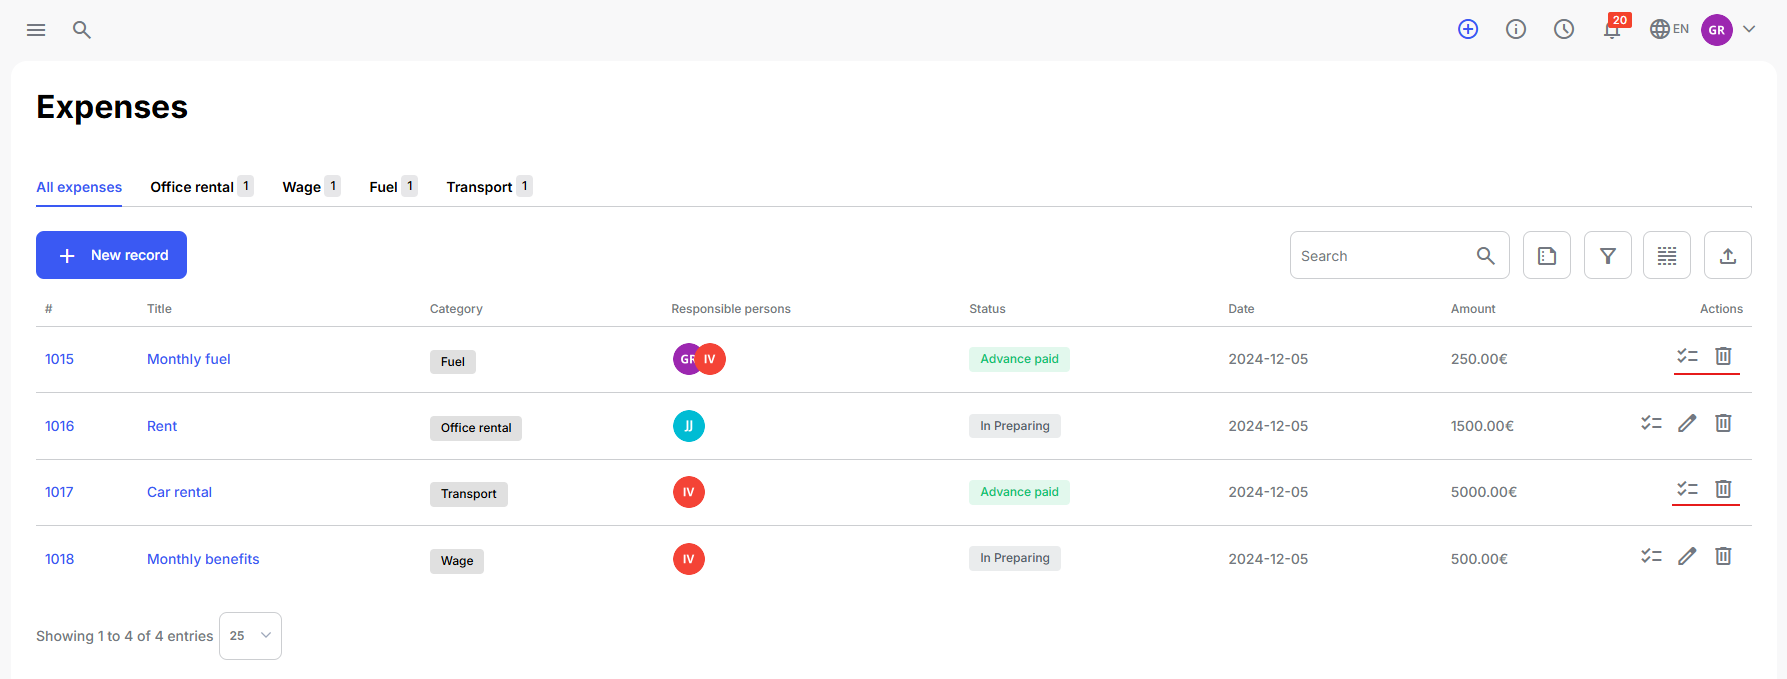Image resolution: width=1787 pixels, height=679 pixels.
Task: Delete the Rent expense
Action: [x=1723, y=423]
